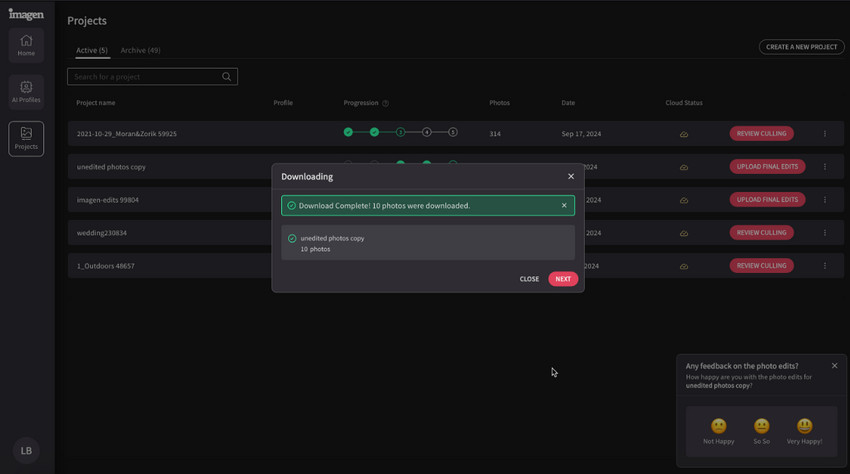Click the project search input field
Viewport: 850px width, 474px height.
tap(145, 77)
